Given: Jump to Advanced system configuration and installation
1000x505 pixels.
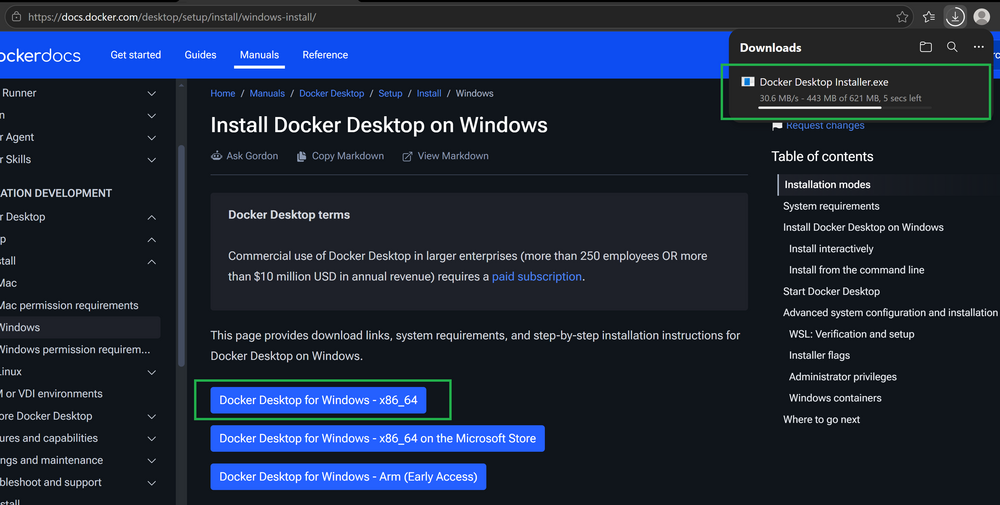Looking at the screenshot, I should (890, 312).
